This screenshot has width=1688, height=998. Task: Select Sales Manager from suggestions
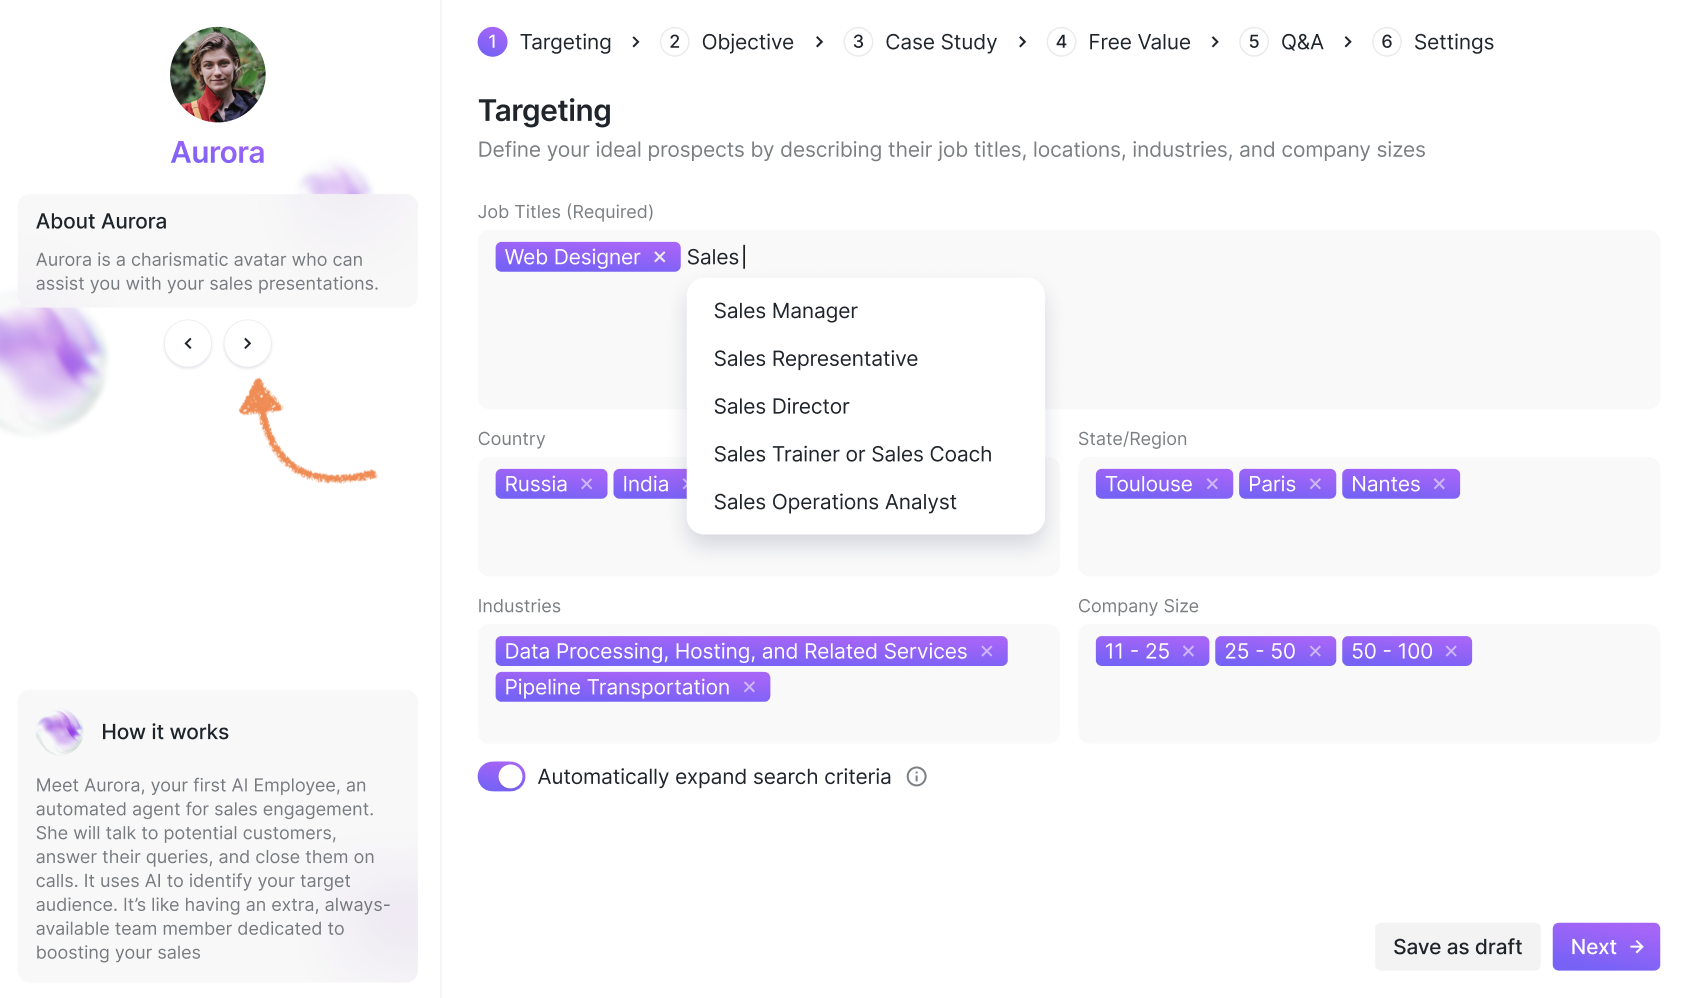click(x=785, y=311)
